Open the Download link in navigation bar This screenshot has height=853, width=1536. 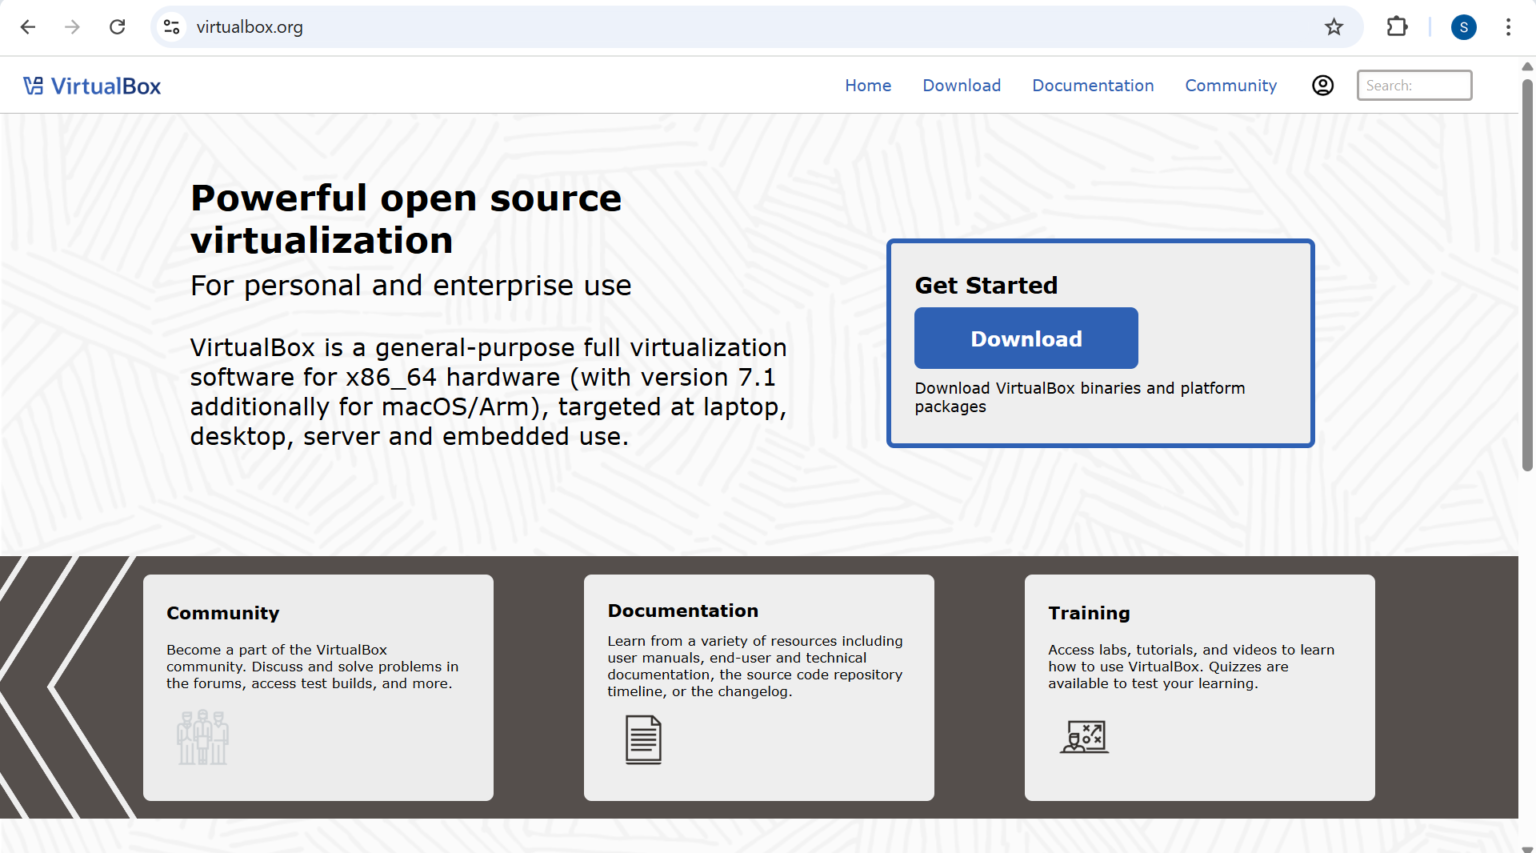click(961, 85)
